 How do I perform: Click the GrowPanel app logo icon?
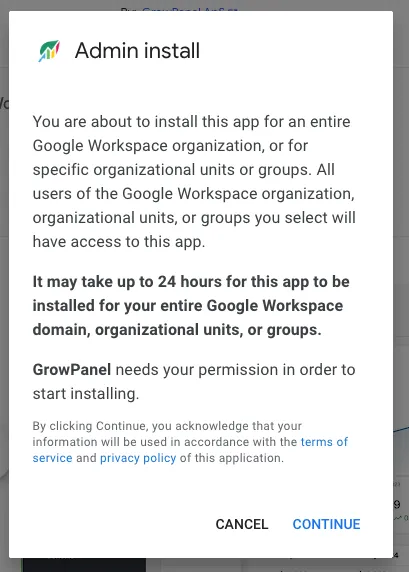[x=49, y=51]
